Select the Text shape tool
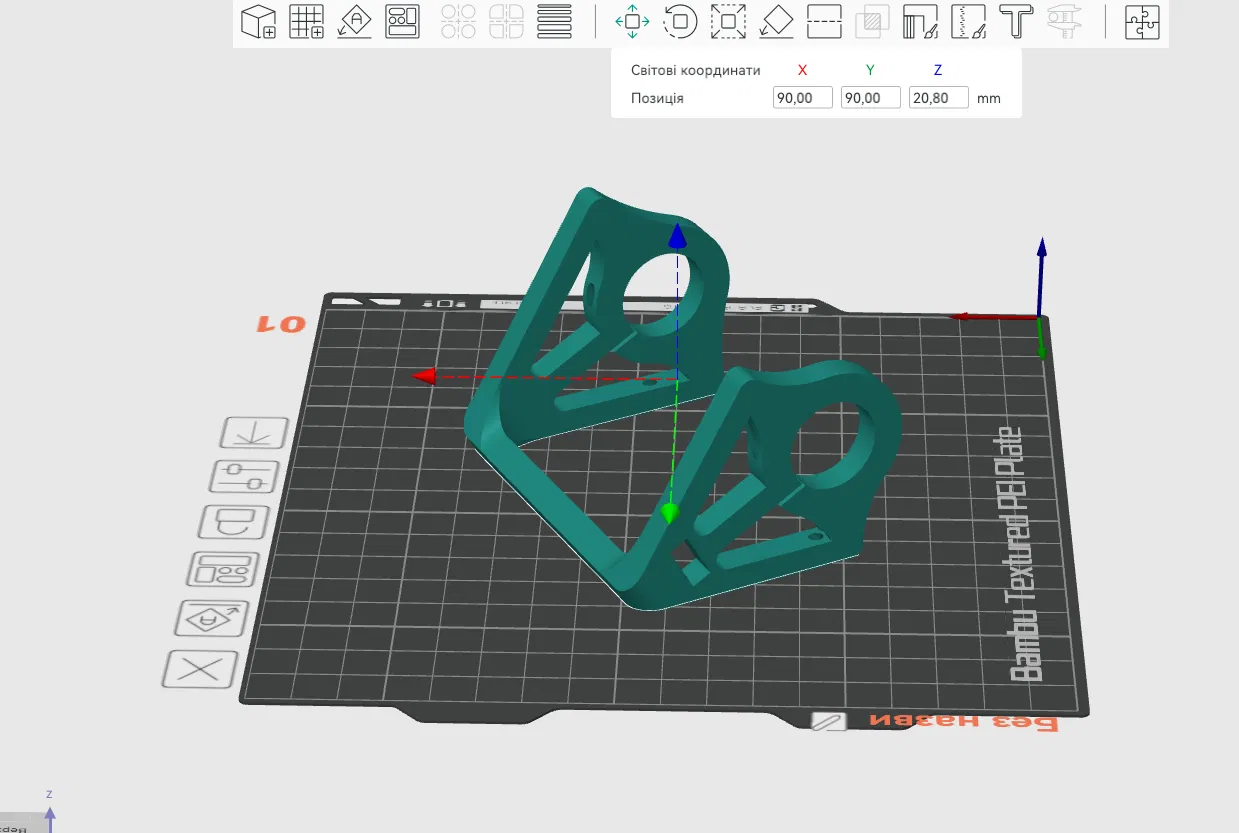Image resolution: width=1239 pixels, height=833 pixels. [x=1017, y=21]
